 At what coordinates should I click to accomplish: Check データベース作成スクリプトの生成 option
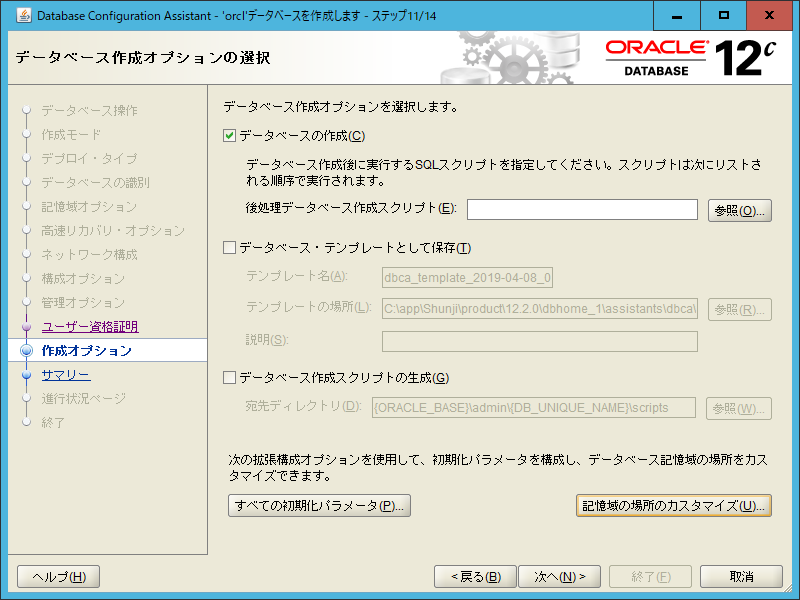pos(230,378)
